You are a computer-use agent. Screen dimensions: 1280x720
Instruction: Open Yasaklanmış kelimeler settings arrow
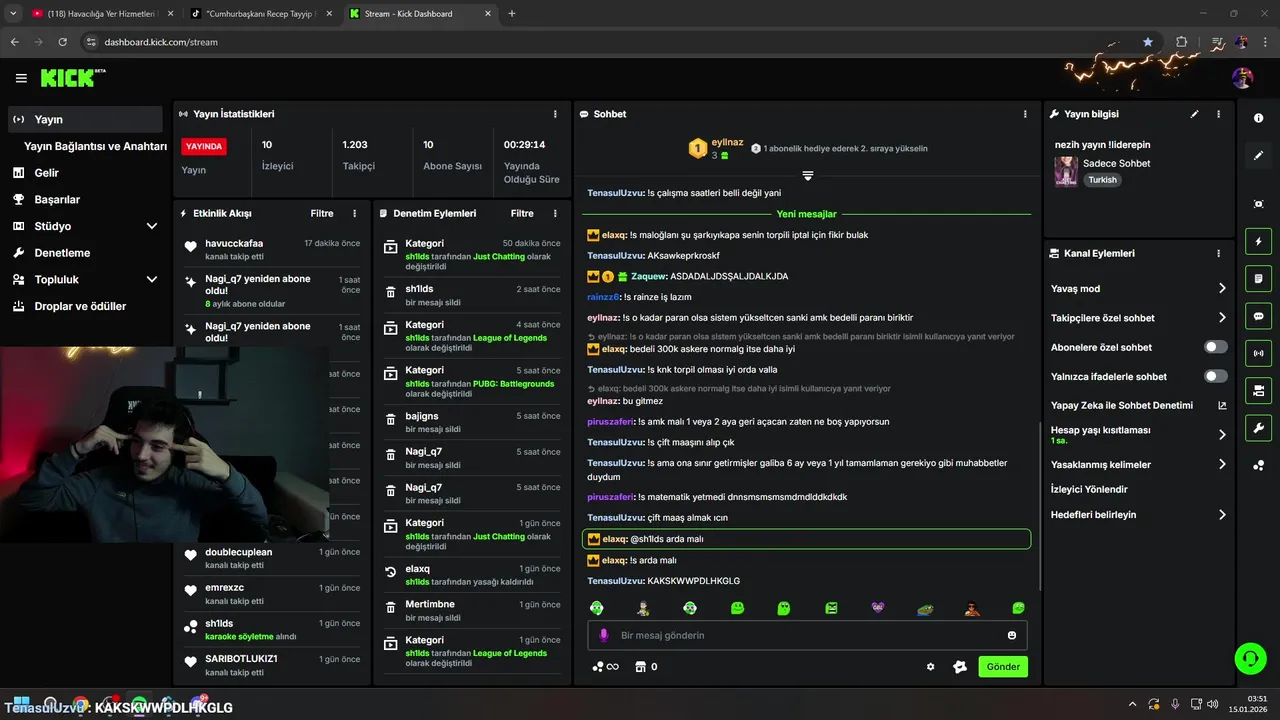point(1222,465)
